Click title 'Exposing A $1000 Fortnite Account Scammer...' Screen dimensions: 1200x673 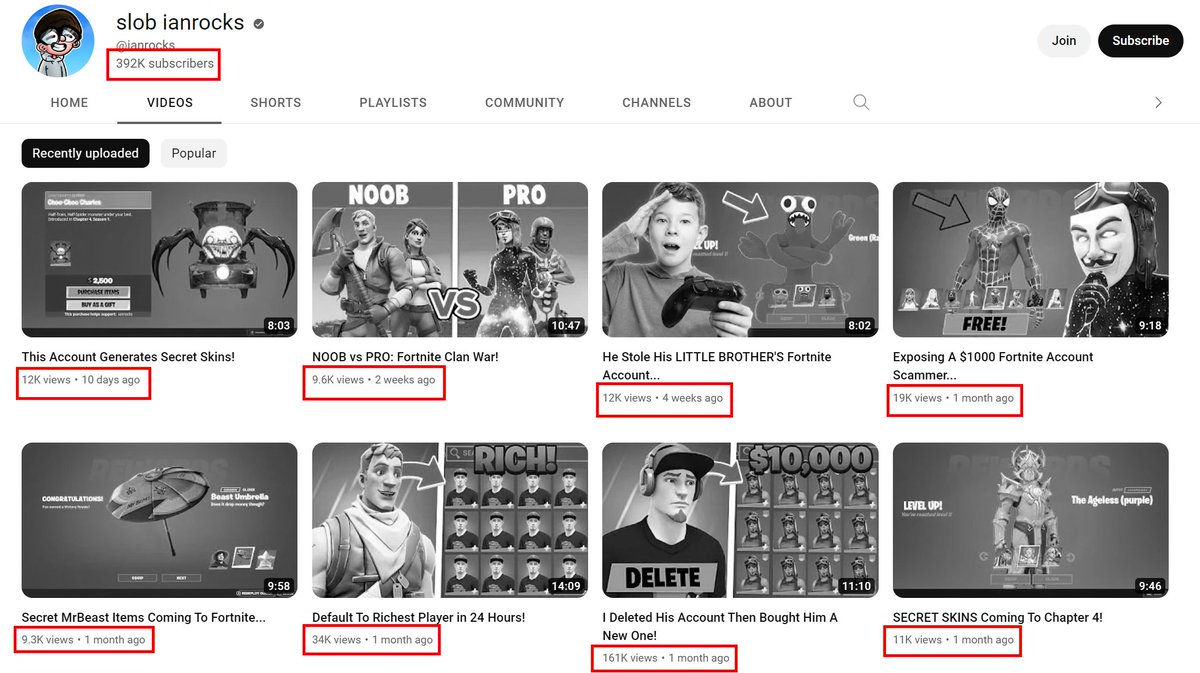pyautogui.click(x=993, y=366)
